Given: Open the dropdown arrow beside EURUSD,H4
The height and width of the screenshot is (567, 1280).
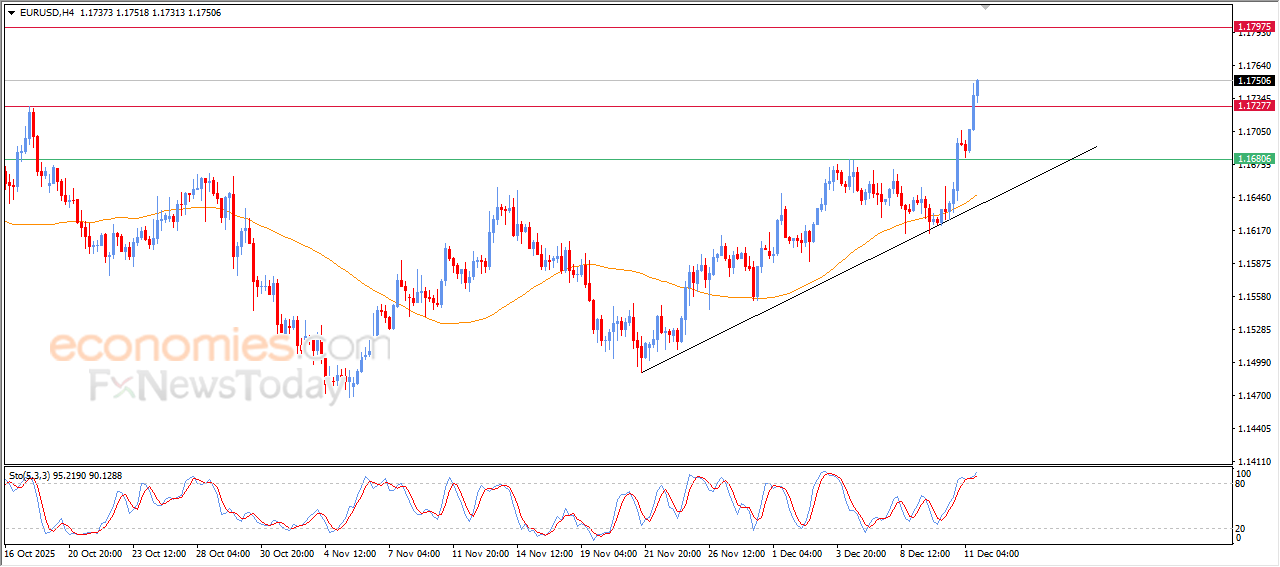Looking at the screenshot, I should 11,12.
